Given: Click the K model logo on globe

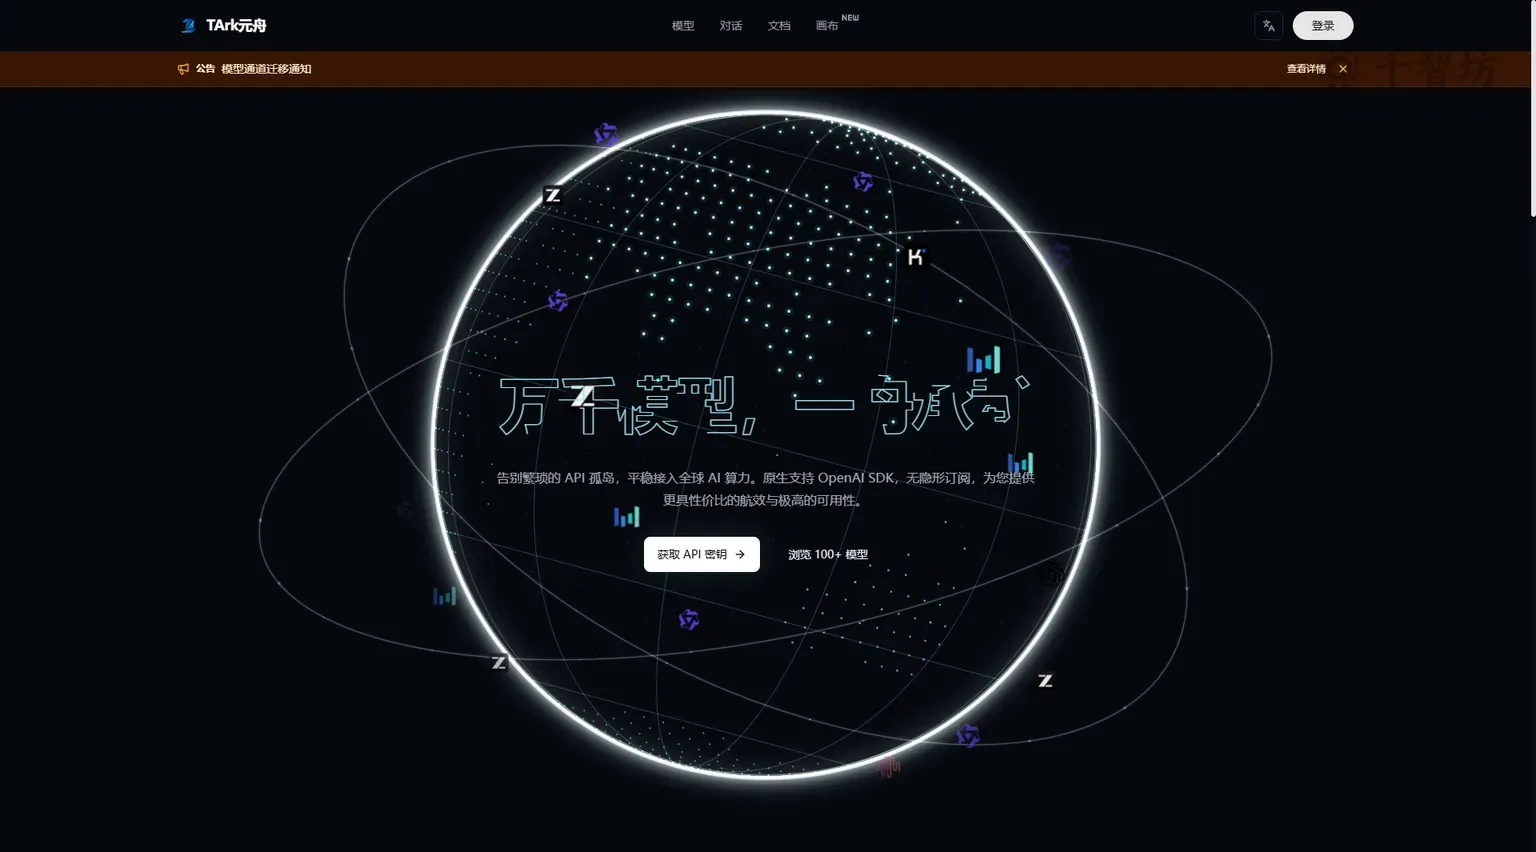Looking at the screenshot, I should [915, 257].
